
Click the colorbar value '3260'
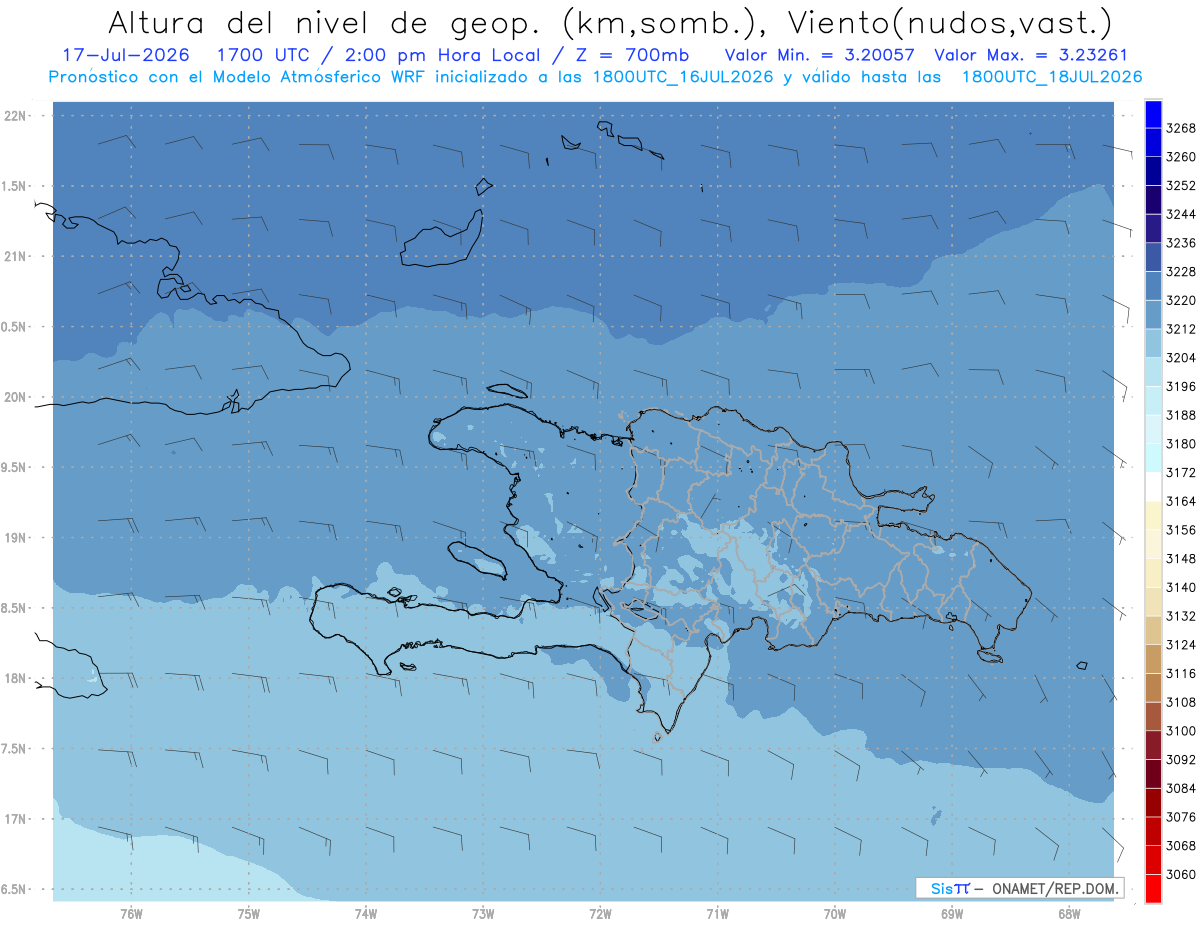1181,157
